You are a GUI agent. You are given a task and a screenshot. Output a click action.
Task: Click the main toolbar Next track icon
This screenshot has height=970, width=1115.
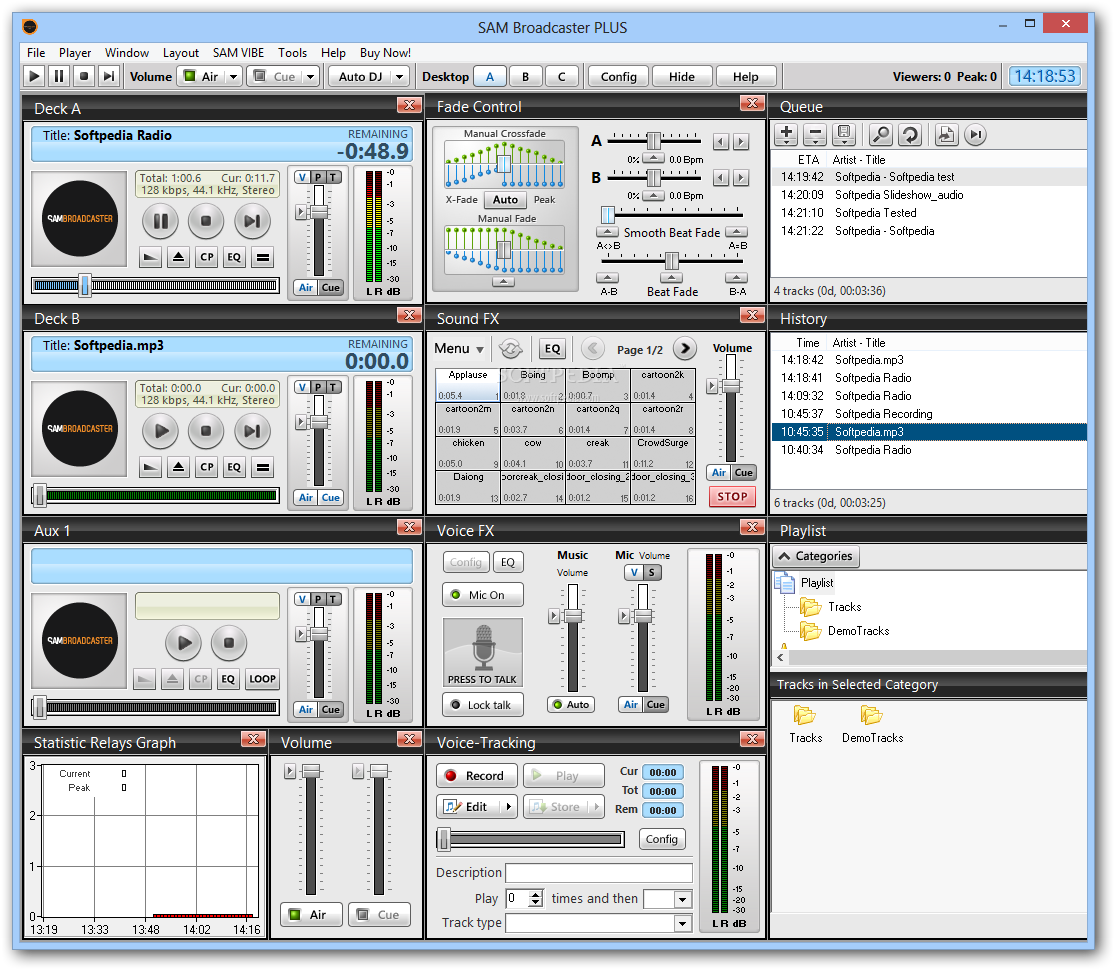point(109,76)
